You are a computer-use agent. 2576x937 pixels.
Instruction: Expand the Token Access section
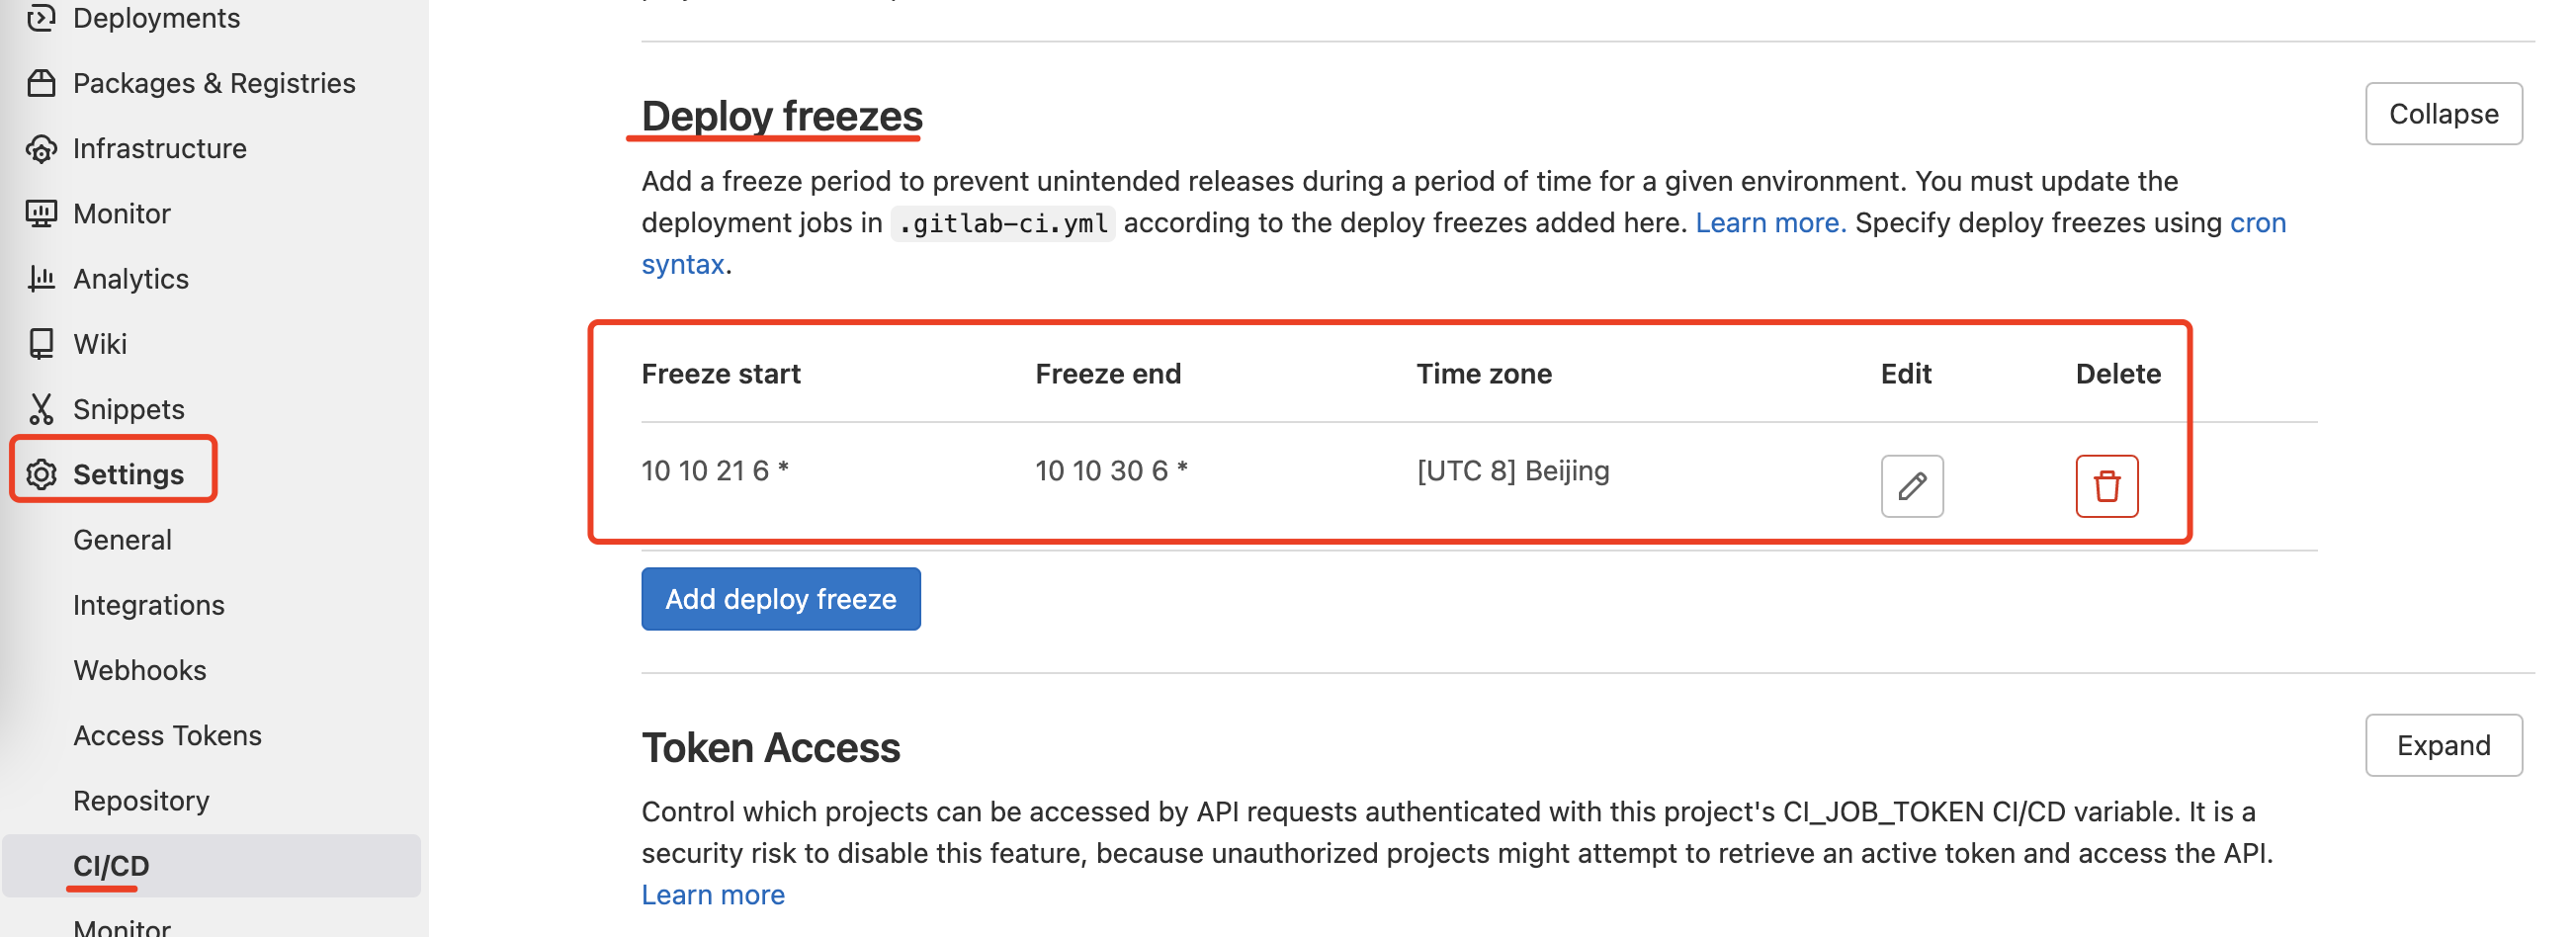pyautogui.click(x=2442, y=745)
